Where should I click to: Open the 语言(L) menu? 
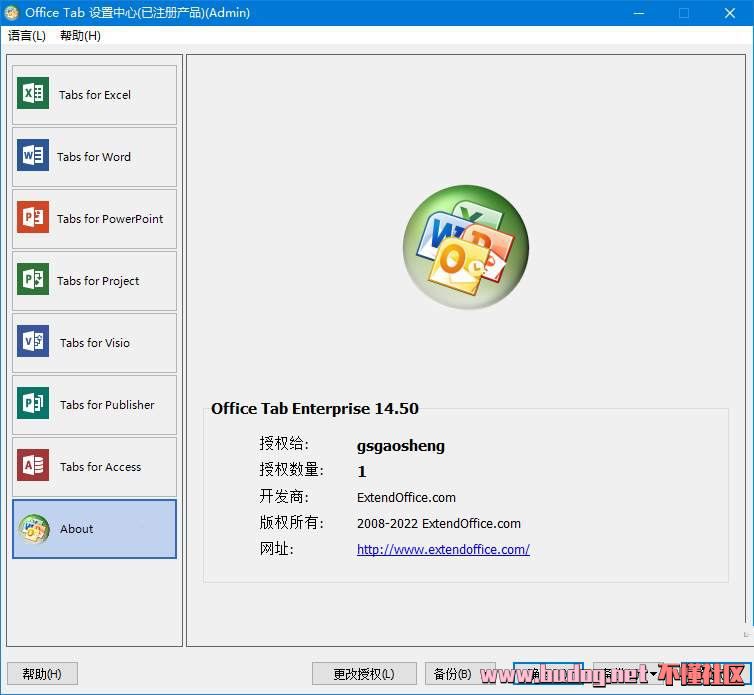(x=27, y=36)
